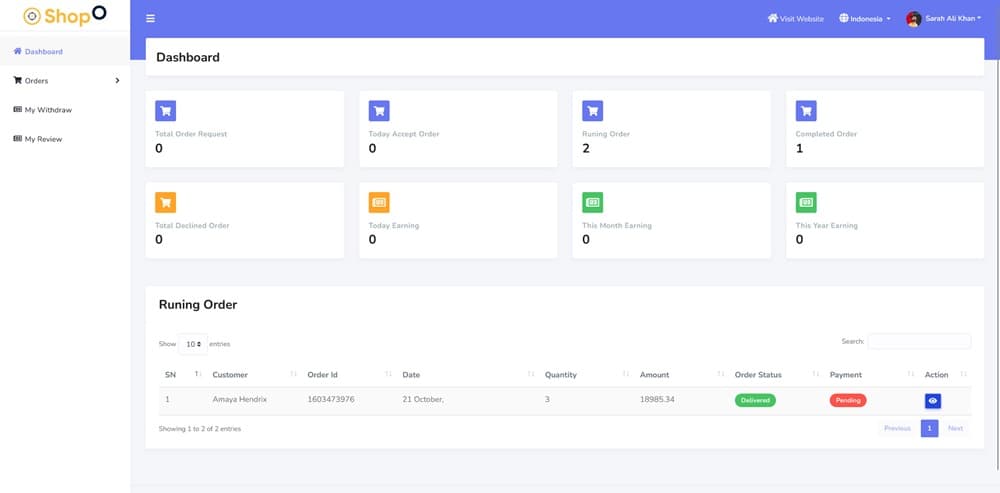Open the Indonesia language dropdown
This screenshot has height=493, width=1000.
864,18
